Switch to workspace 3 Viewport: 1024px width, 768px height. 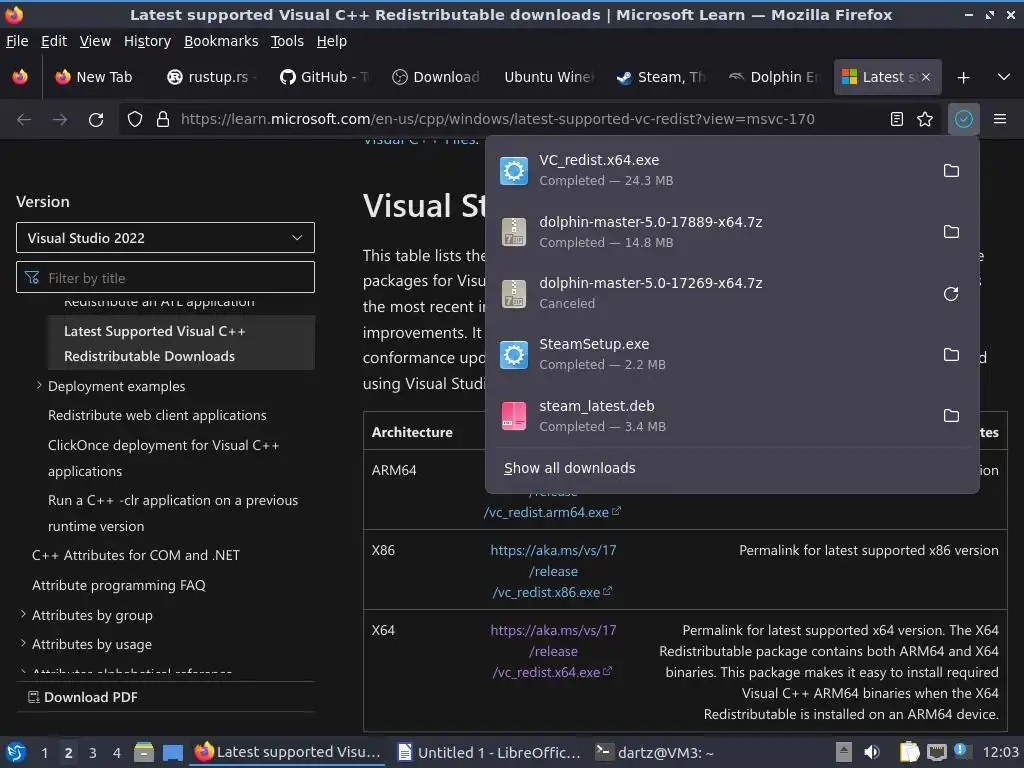[93, 753]
